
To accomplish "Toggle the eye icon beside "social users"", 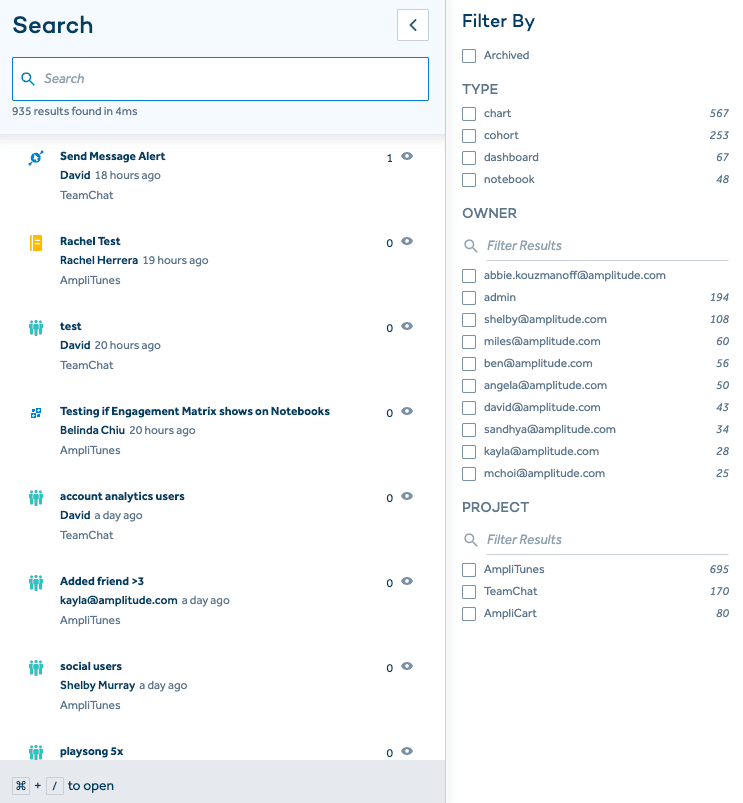I will [407, 667].
